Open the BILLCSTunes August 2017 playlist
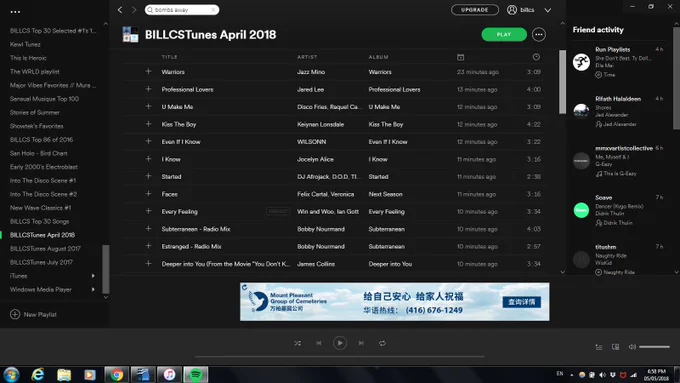This screenshot has height=383, width=680. point(45,249)
